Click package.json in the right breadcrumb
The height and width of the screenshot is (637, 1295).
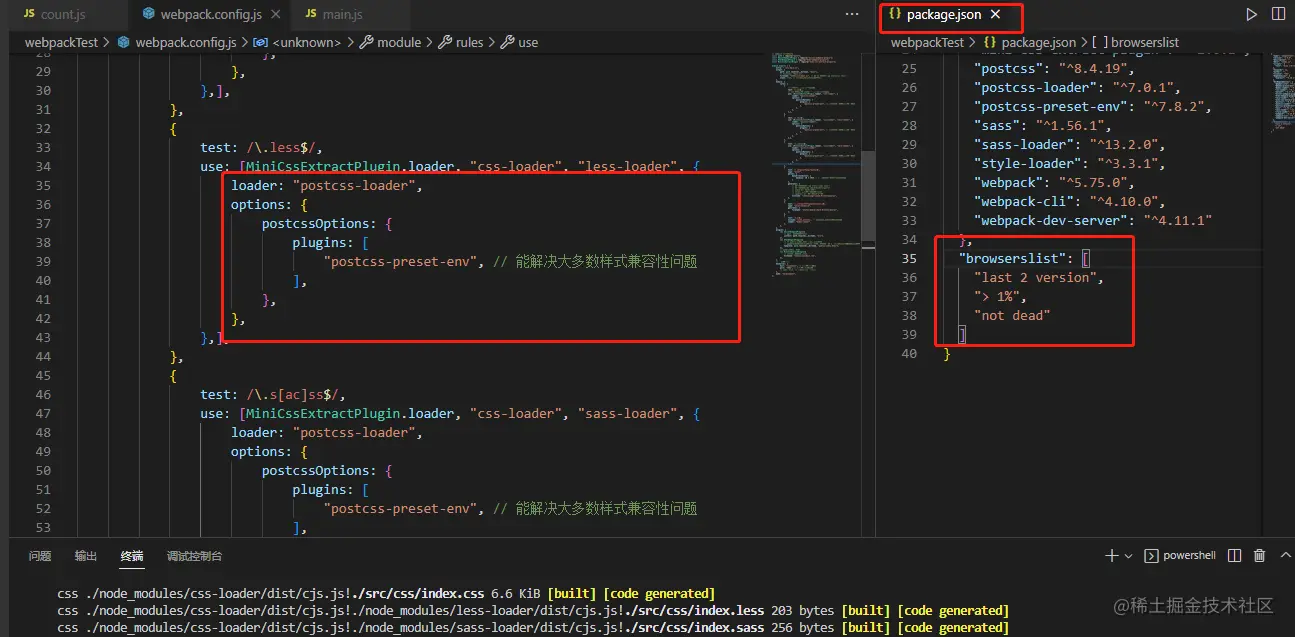click(1038, 43)
